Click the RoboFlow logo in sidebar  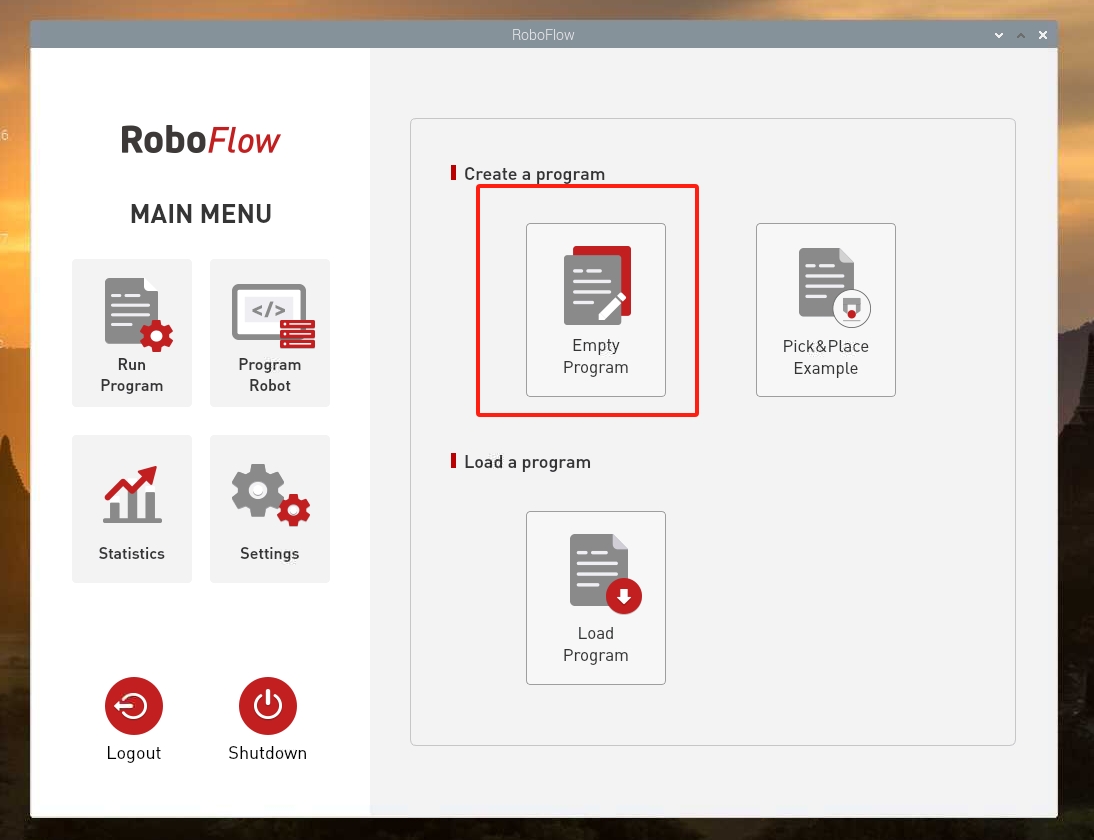click(201, 140)
